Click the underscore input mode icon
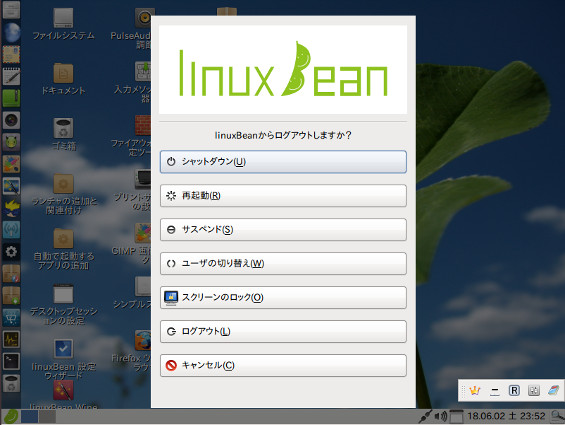 point(495,390)
